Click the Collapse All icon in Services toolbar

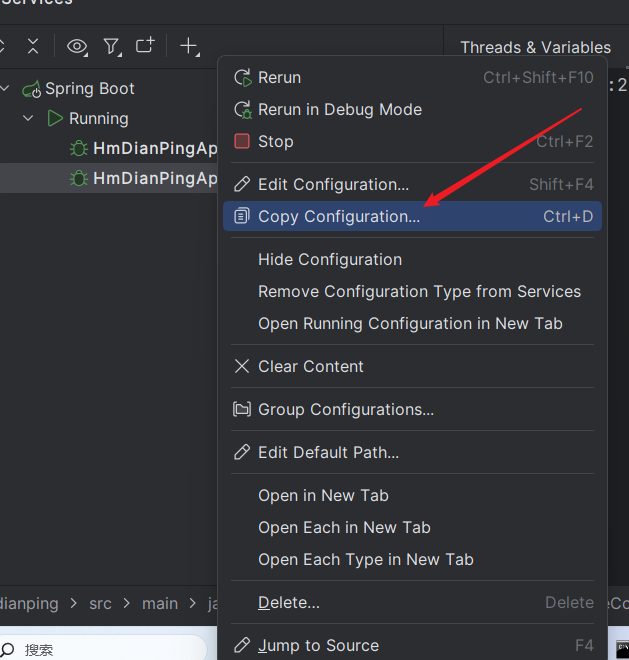(x=33, y=46)
